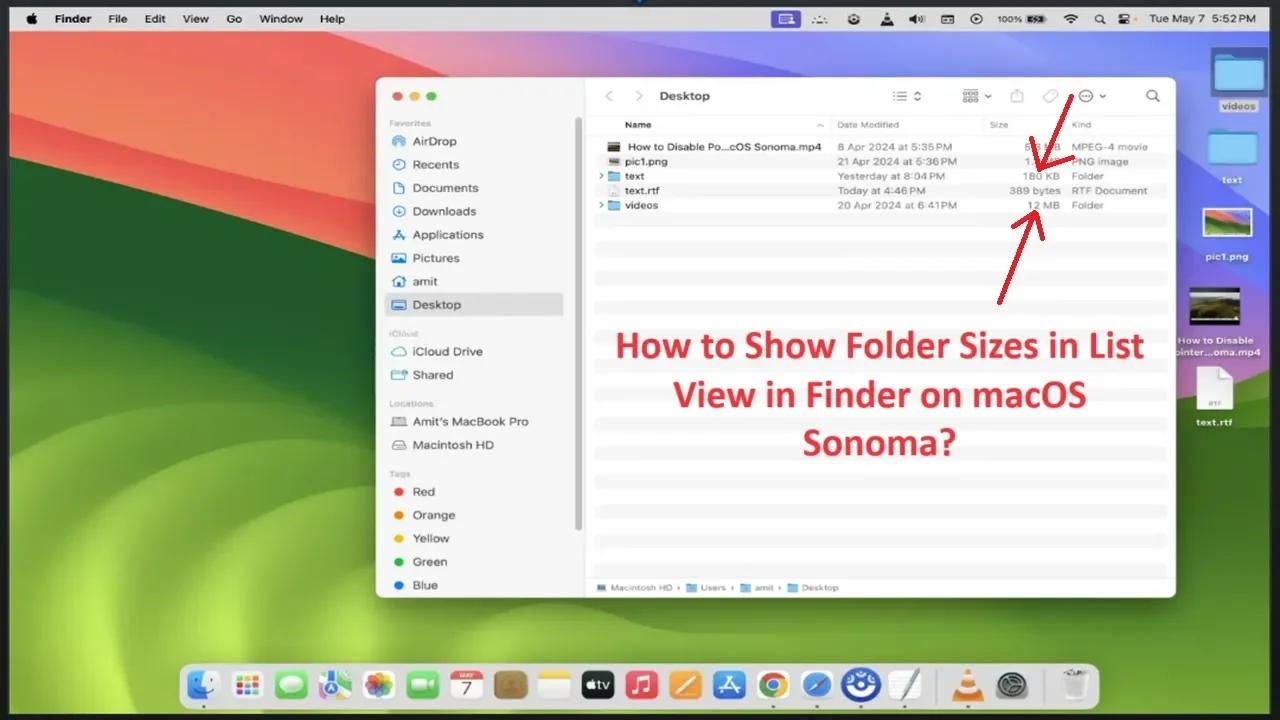Screen dimensions: 1280x720
Task: Sort by the Date Modified column header
Action: pos(868,125)
